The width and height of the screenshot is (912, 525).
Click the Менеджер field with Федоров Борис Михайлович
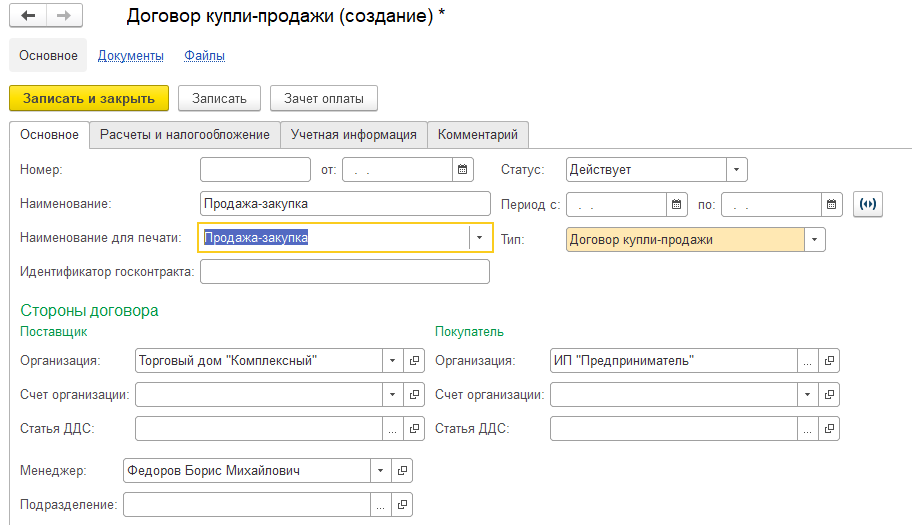click(x=247, y=471)
